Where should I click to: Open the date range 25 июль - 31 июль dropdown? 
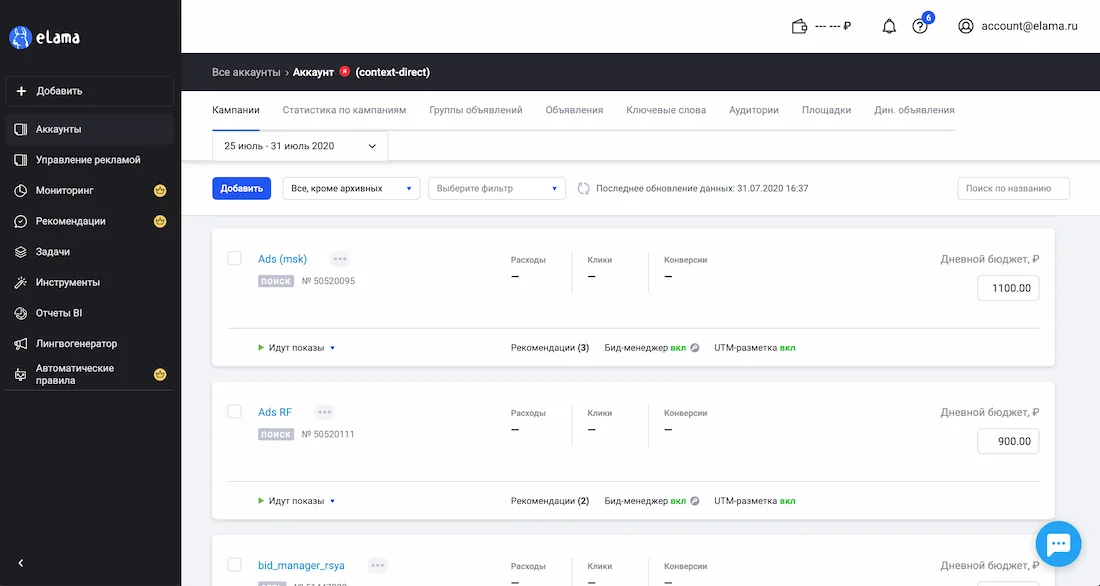pyautogui.click(x=300, y=146)
